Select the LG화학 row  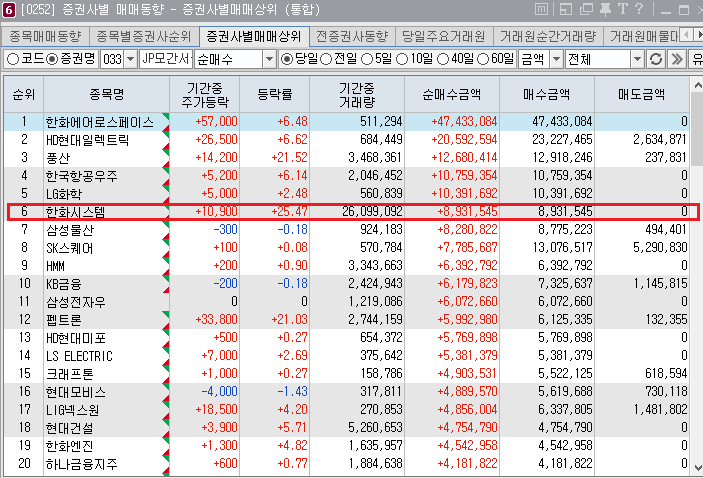(347, 193)
